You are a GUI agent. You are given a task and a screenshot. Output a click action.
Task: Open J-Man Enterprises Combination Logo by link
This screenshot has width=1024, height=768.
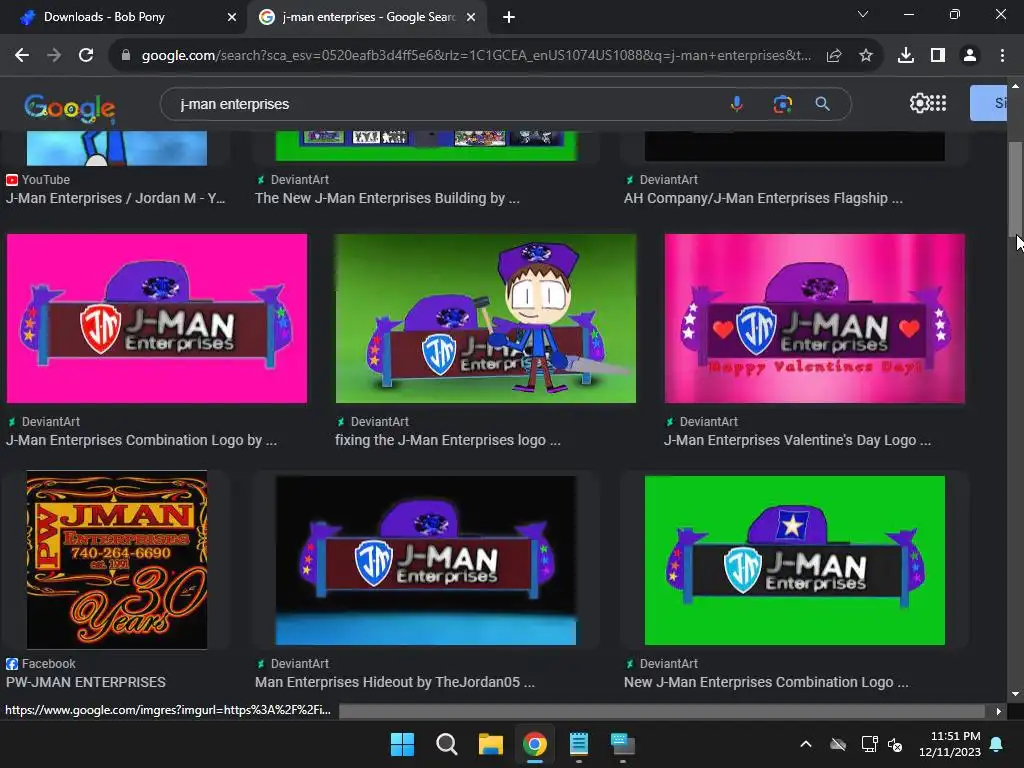[x=141, y=440]
